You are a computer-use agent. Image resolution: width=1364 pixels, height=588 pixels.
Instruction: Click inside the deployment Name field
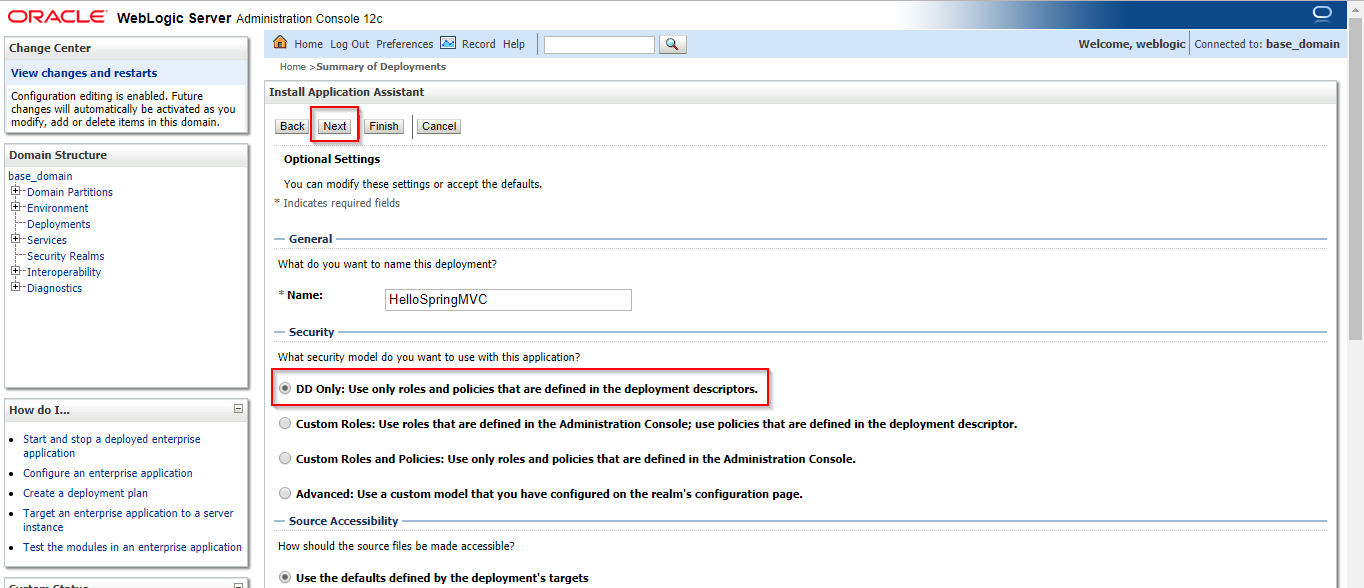point(508,299)
